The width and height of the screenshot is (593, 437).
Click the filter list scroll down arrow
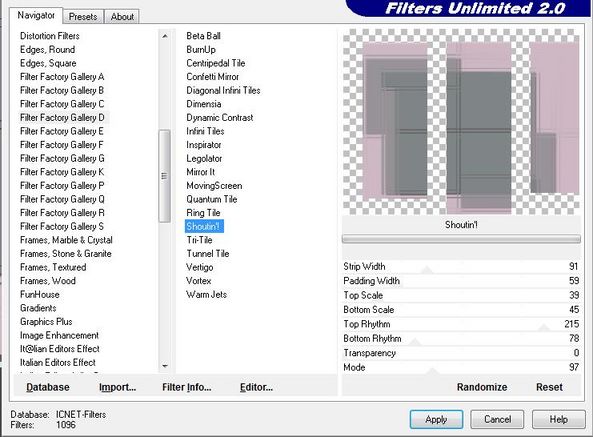165,366
